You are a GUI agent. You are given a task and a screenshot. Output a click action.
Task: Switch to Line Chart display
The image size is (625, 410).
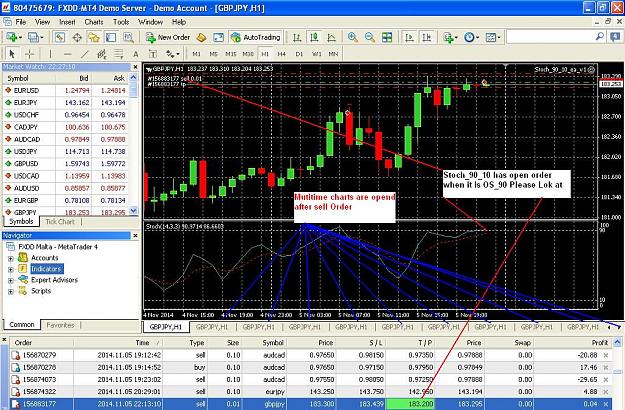coord(331,37)
